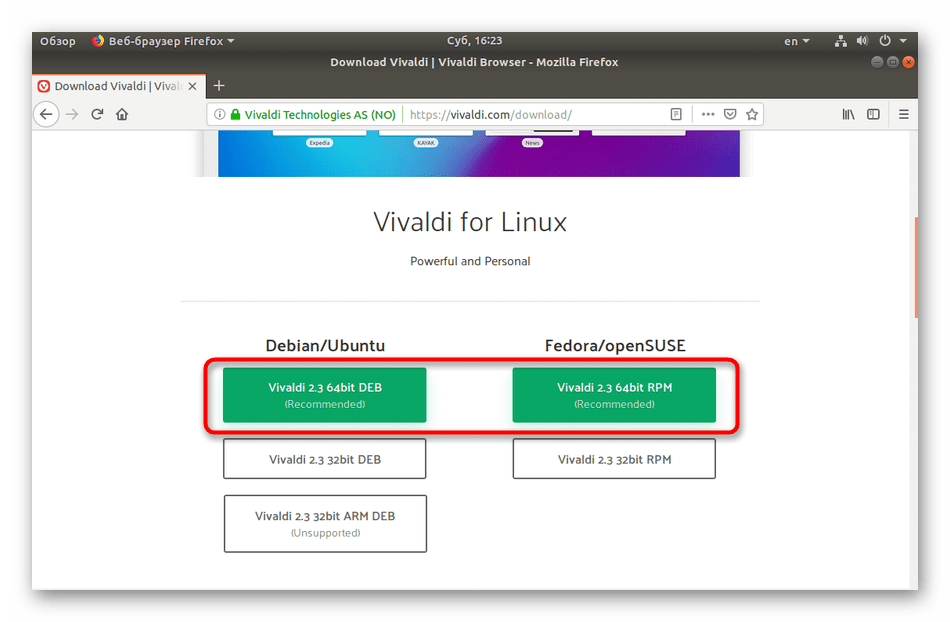
Task: Open the Обзор activities overview
Action: point(57,41)
